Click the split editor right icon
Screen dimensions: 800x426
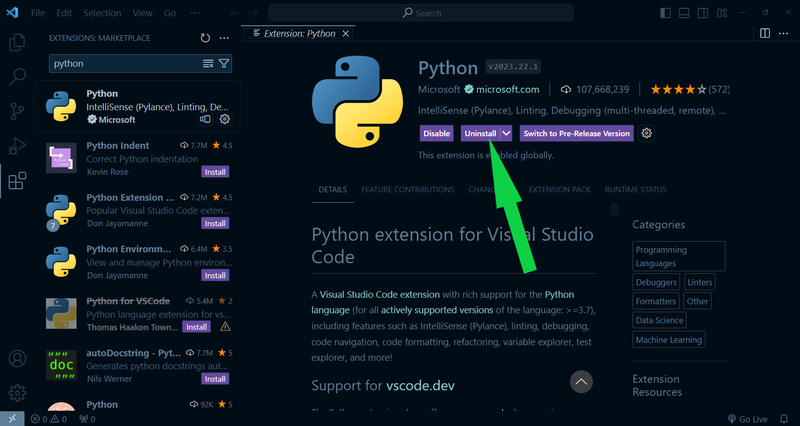click(x=765, y=33)
